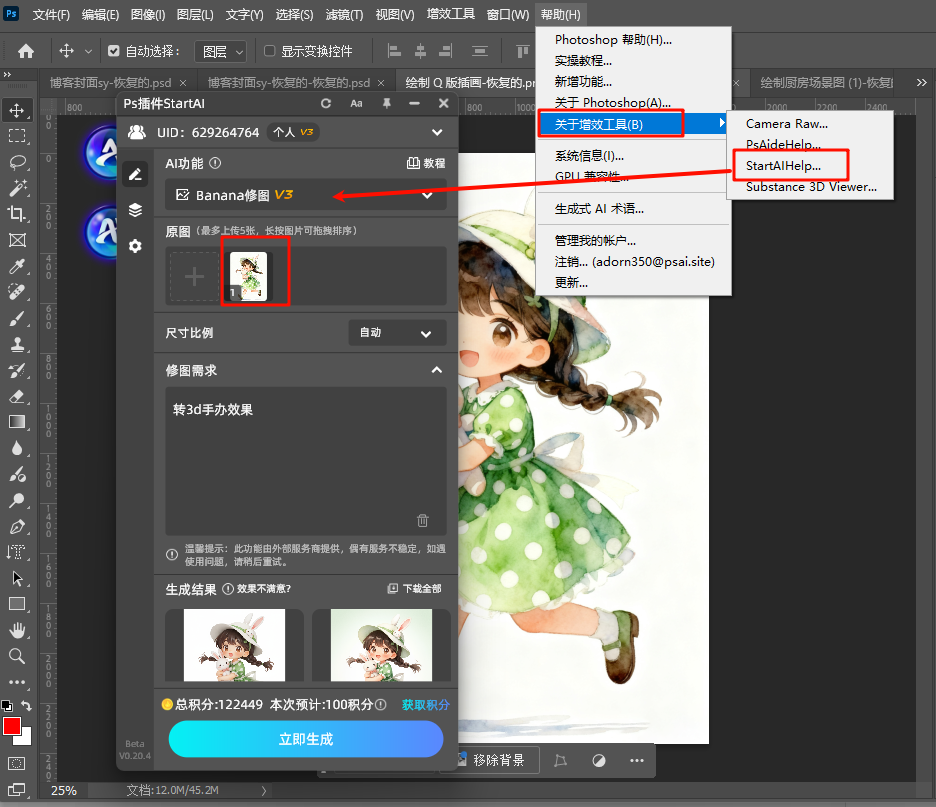Image resolution: width=936 pixels, height=807 pixels.
Task: Collapse the 修图需求 section
Action: pyautogui.click(x=436, y=369)
